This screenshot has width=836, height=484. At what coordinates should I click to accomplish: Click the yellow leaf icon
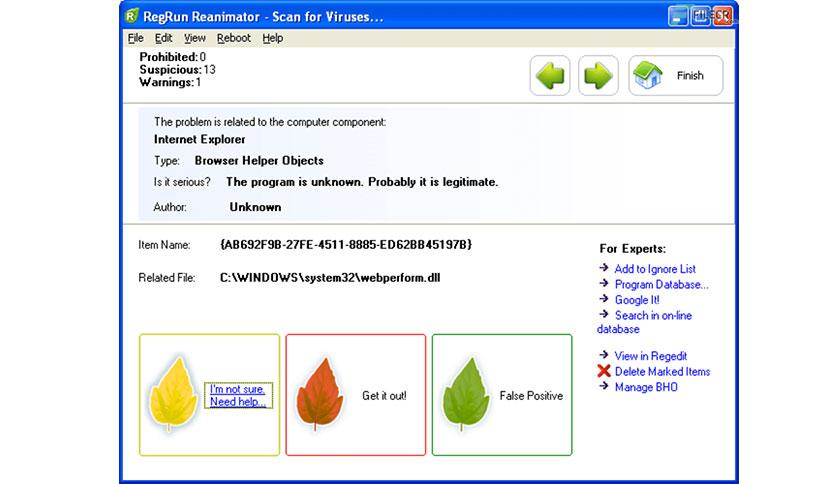pos(173,393)
